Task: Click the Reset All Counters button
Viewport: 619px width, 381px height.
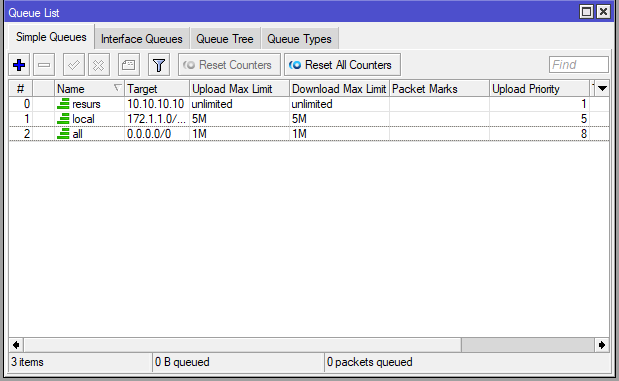Action: point(342,65)
